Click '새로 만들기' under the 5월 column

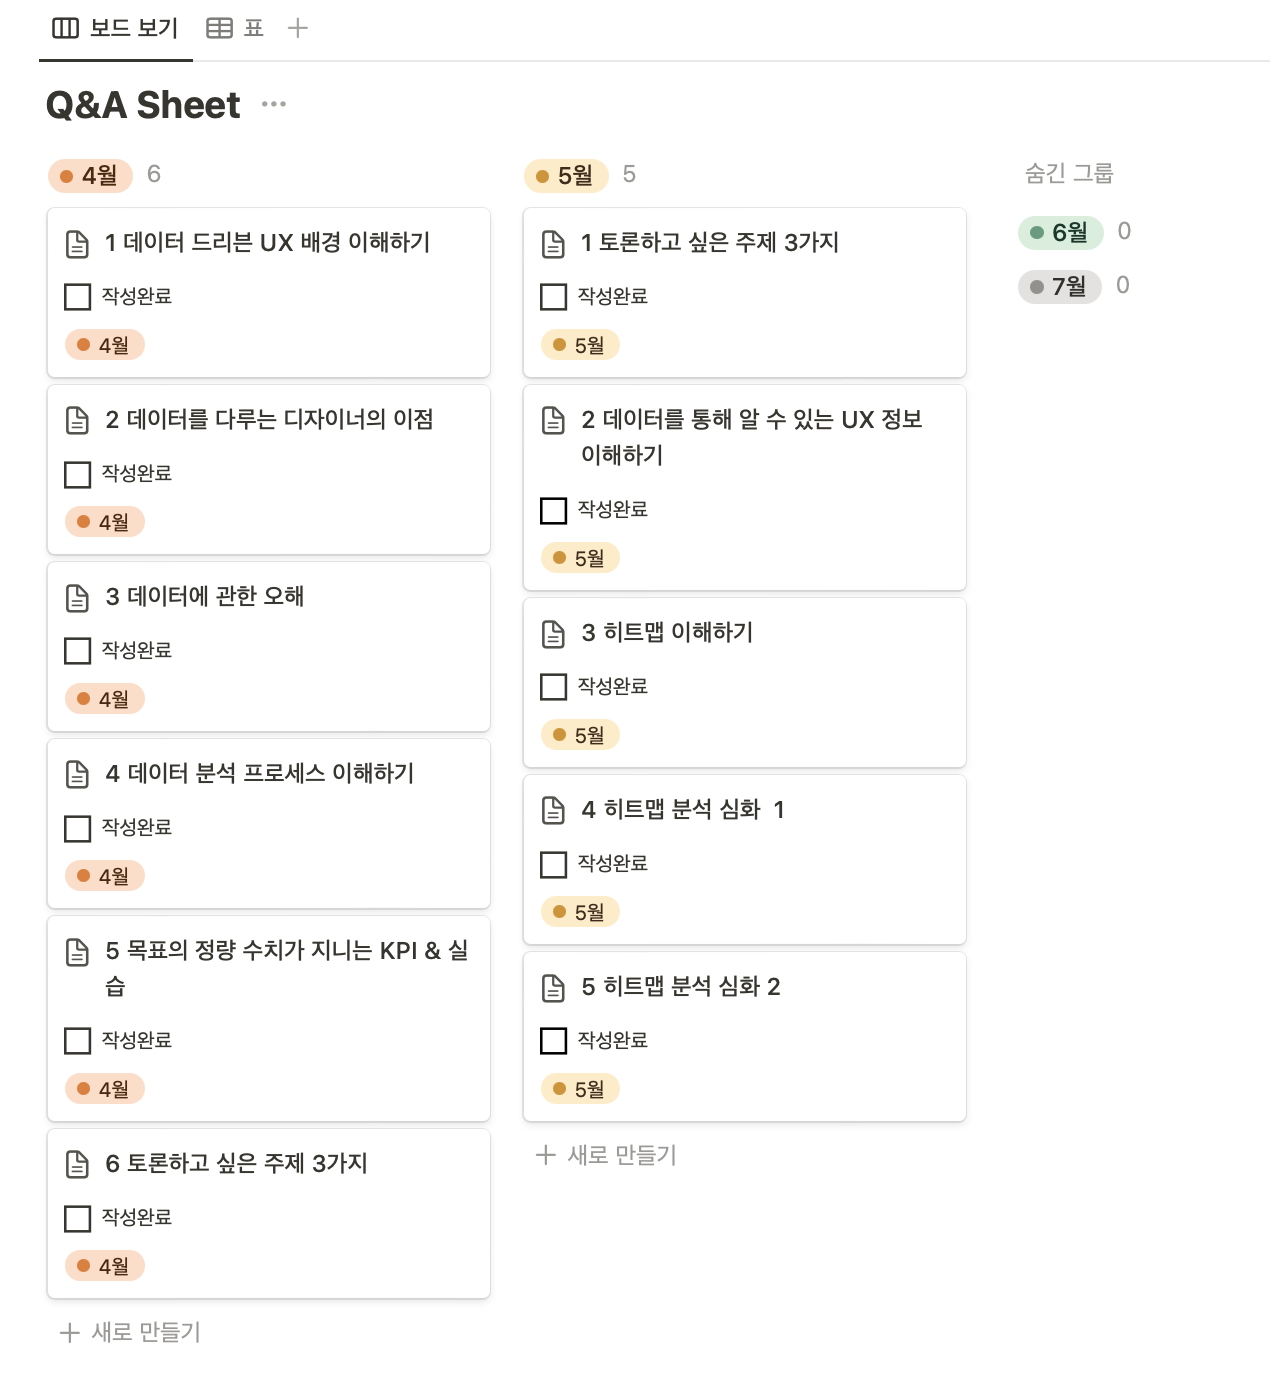tap(605, 1155)
